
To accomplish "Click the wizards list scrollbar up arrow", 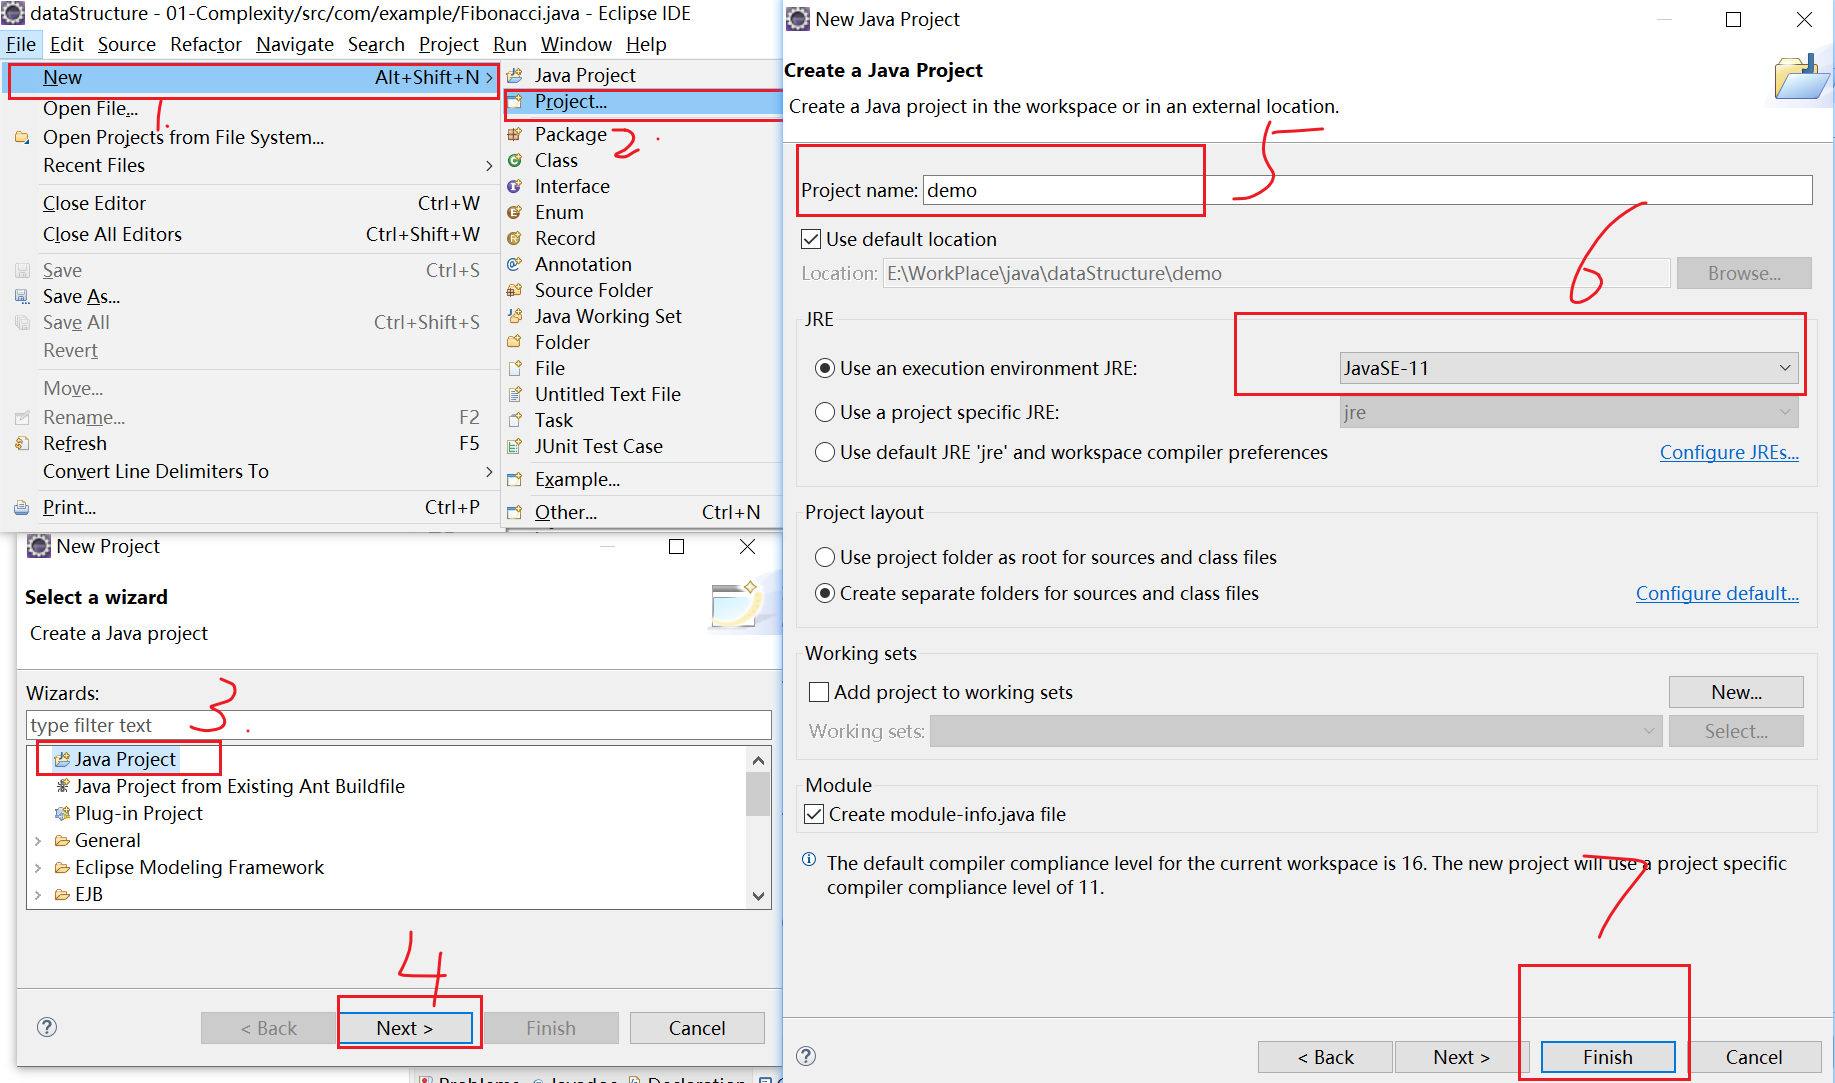I will click(x=758, y=760).
